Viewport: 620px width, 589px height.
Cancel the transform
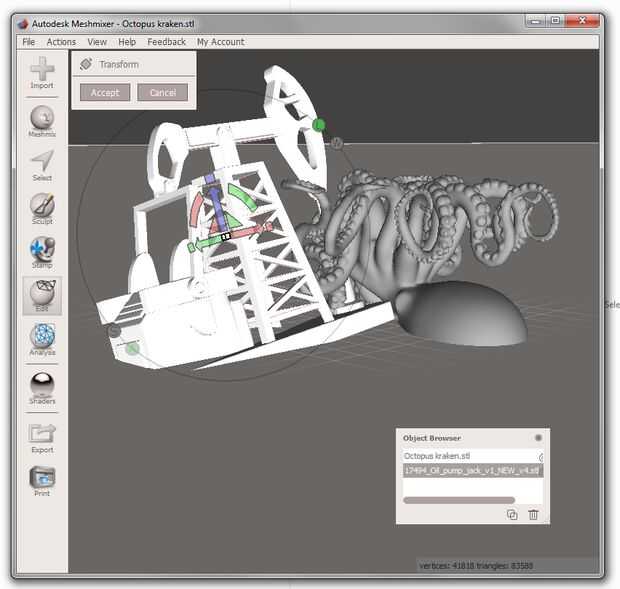(x=163, y=93)
